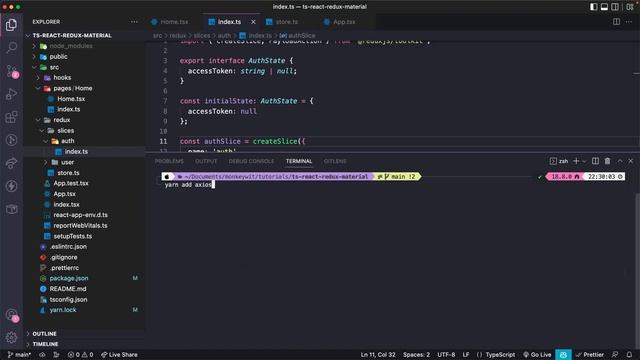Split the terminal pane
This screenshot has width=640, height=360.
(x=595, y=161)
